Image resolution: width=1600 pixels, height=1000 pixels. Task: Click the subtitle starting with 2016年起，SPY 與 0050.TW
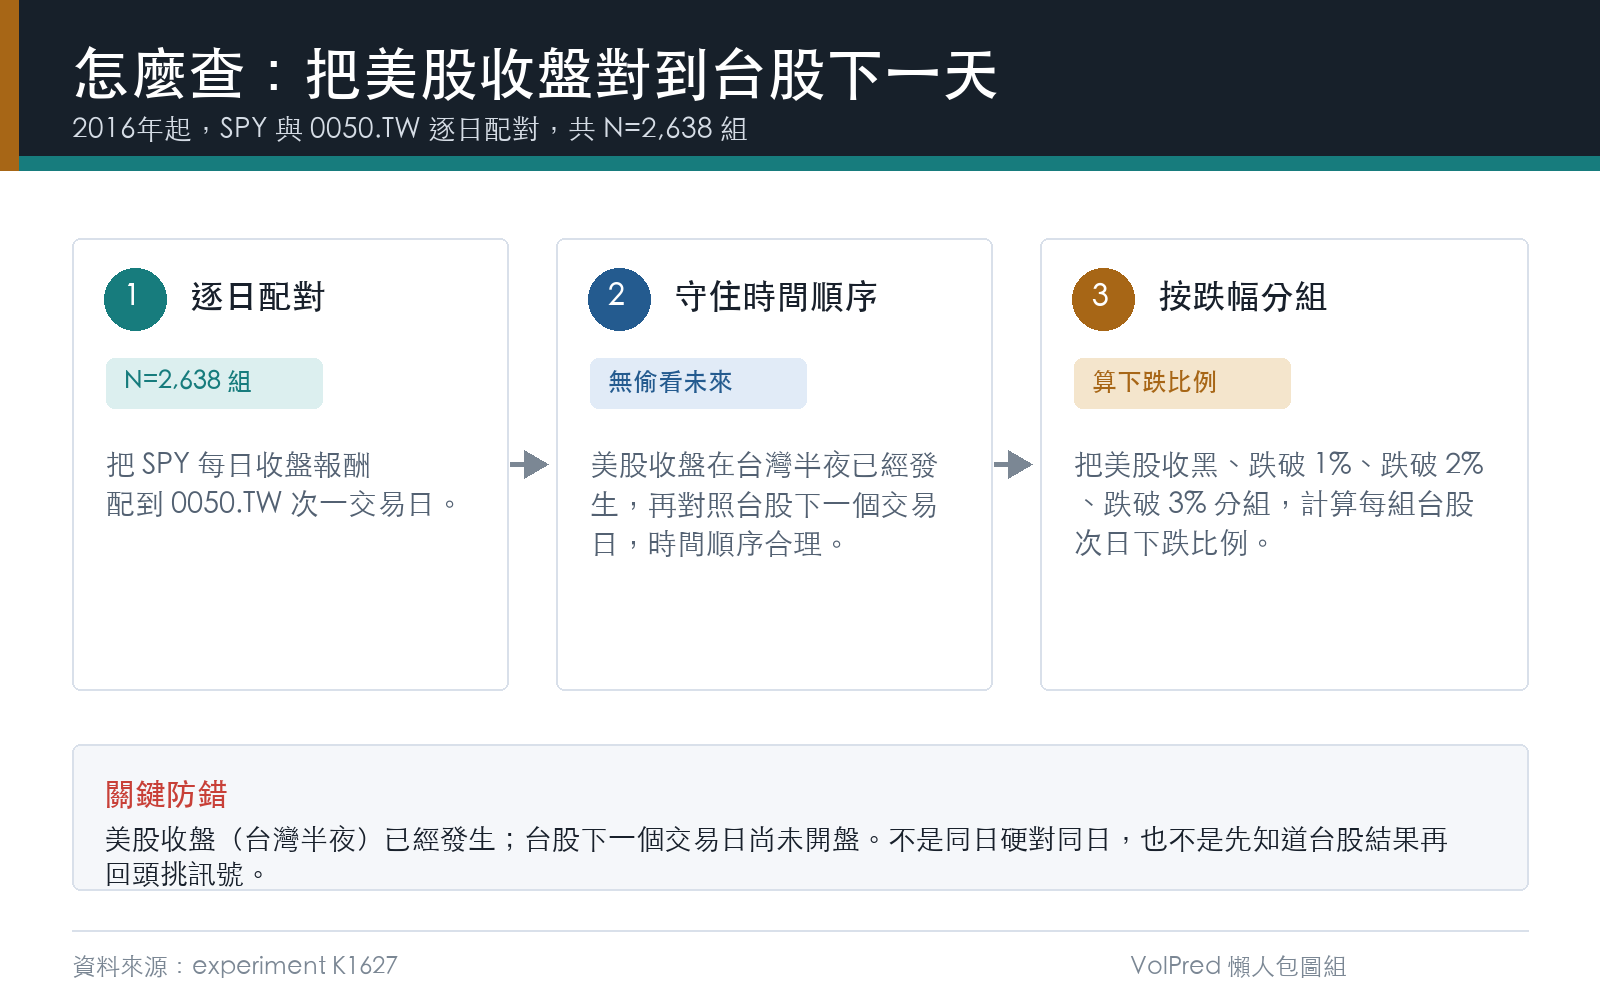[x=410, y=129]
